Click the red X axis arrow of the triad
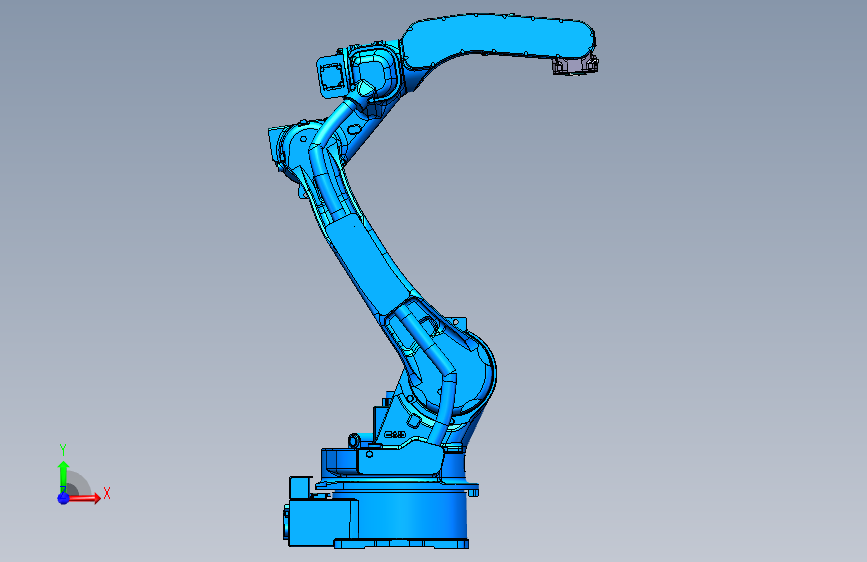Image resolution: width=867 pixels, height=562 pixels. click(x=84, y=498)
